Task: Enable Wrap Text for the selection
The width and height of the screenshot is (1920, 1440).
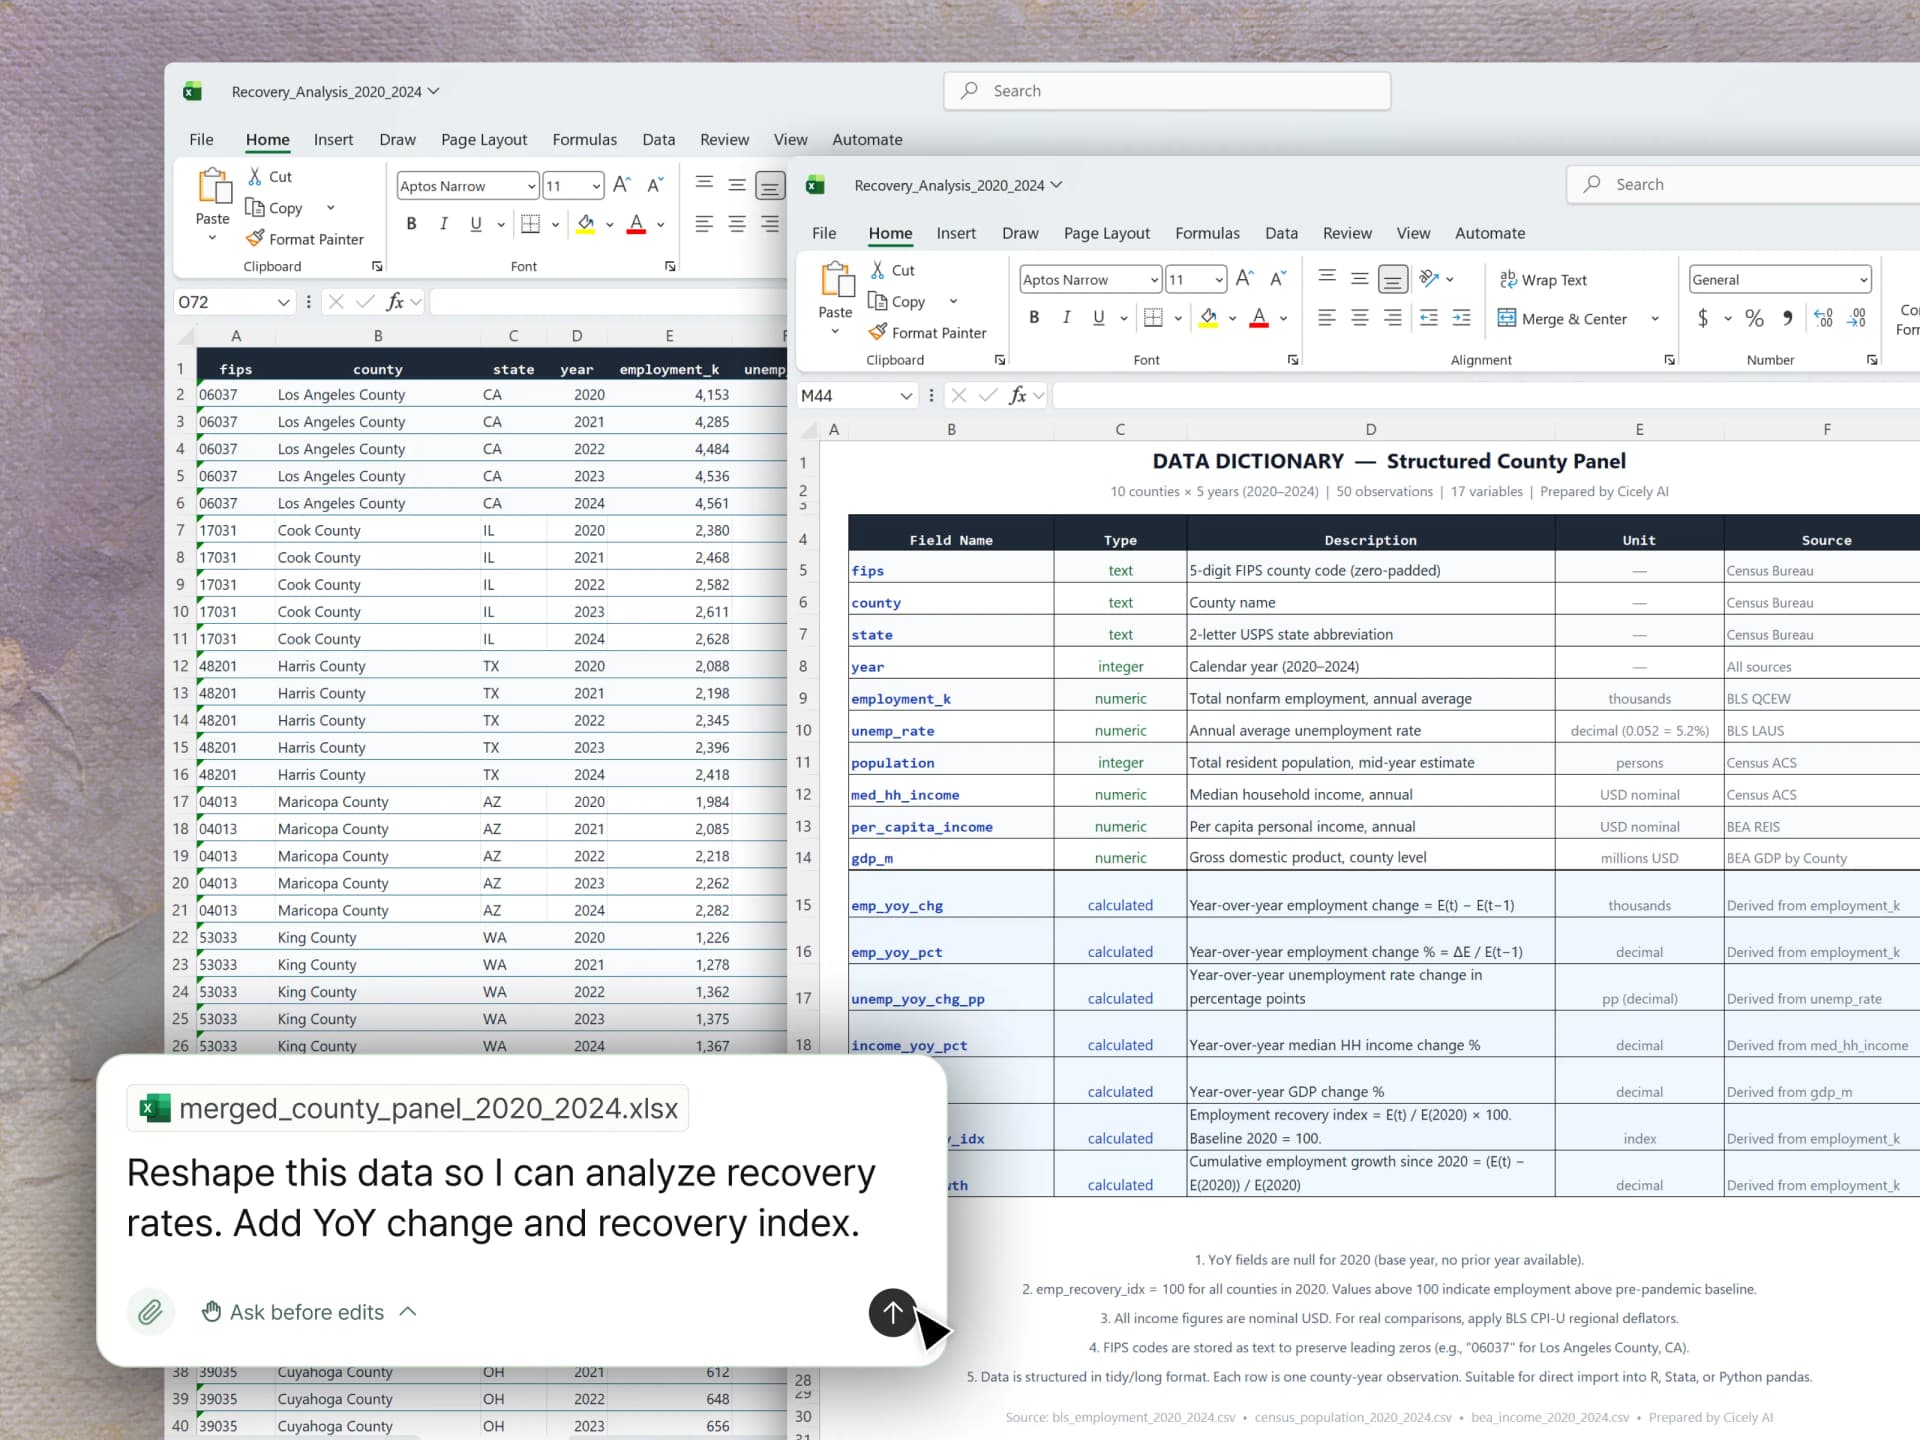Action: click(x=1543, y=280)
